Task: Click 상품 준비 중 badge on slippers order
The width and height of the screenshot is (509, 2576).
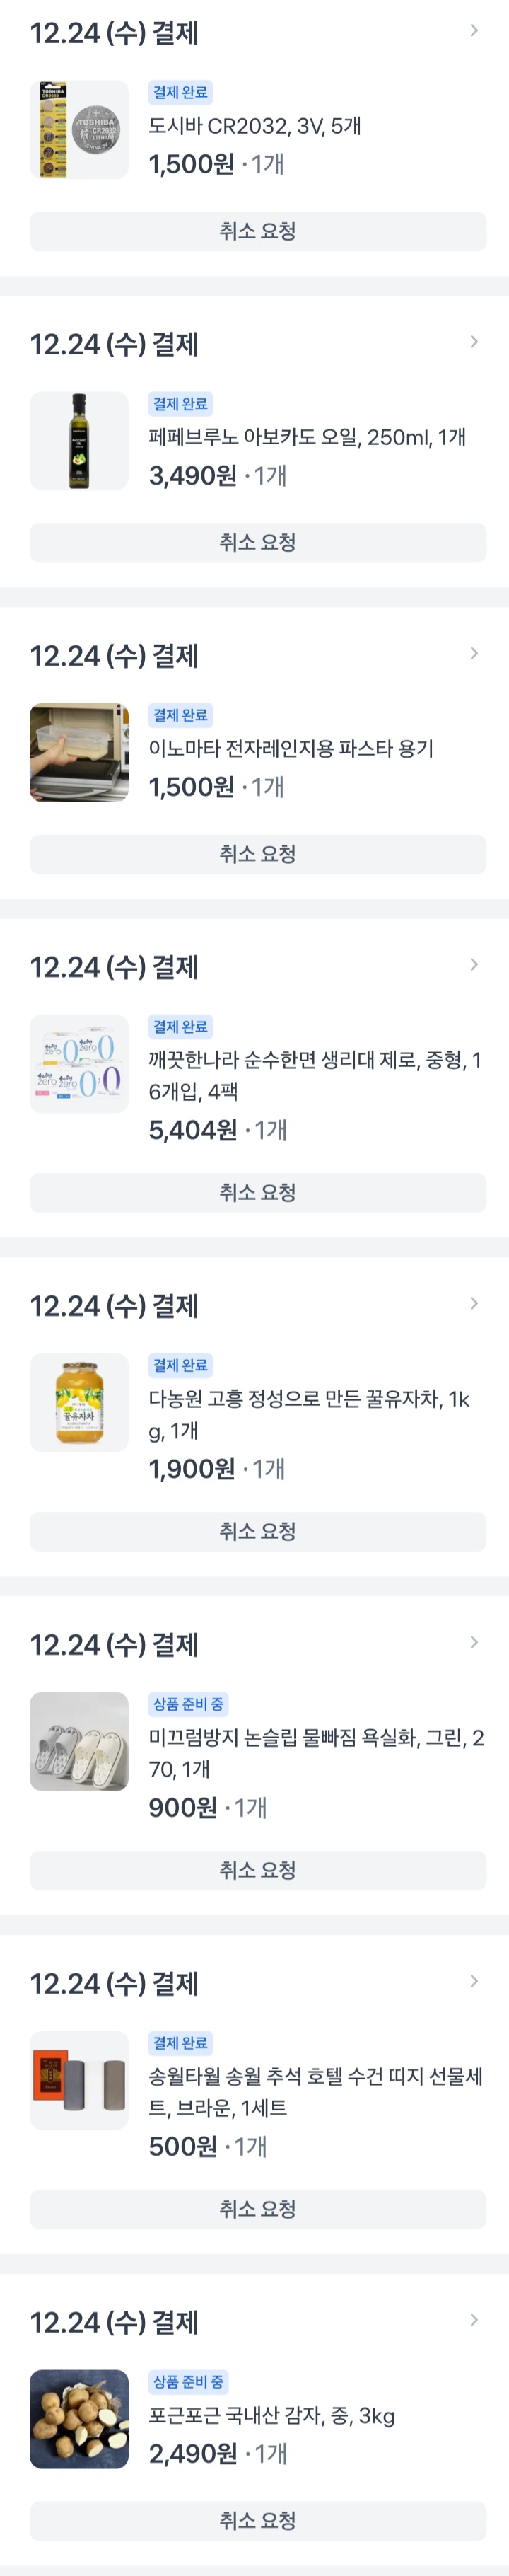Action: [188, 1704]
